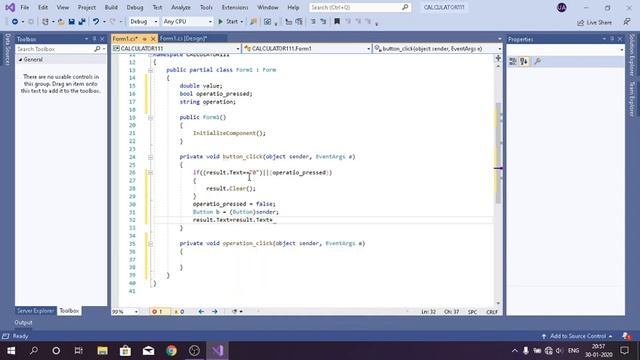Switch to the Form1.cs [Design] tab

pos(183,38)
